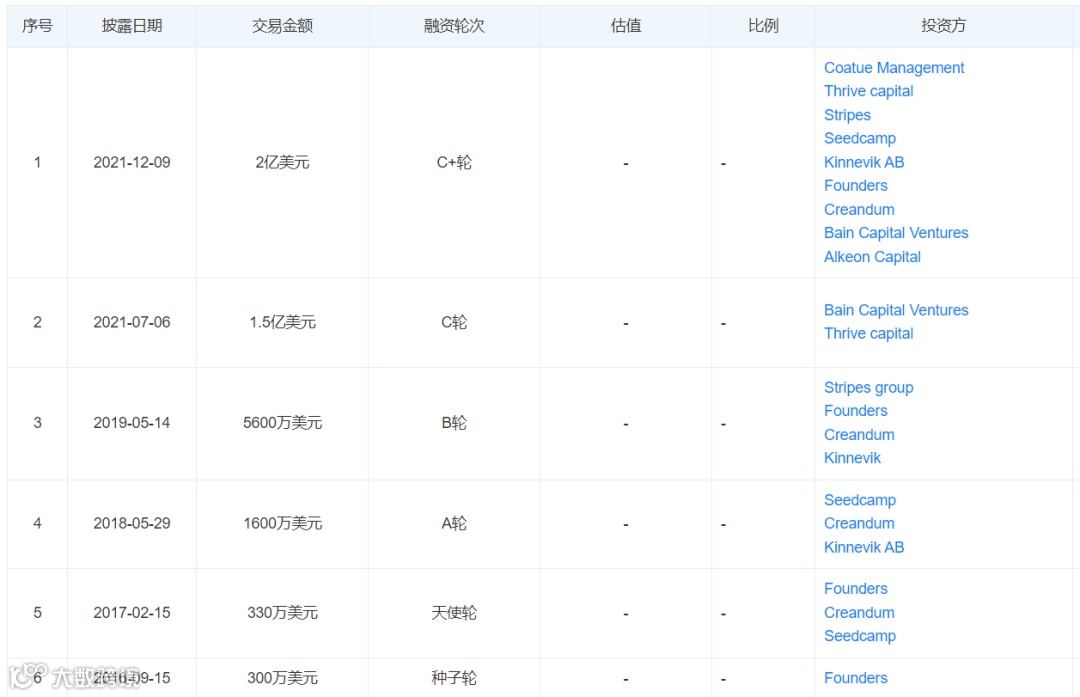Select the row number 2 cell
The width and height of the screenshot is (1080, 697).
[x=37, y=322]
